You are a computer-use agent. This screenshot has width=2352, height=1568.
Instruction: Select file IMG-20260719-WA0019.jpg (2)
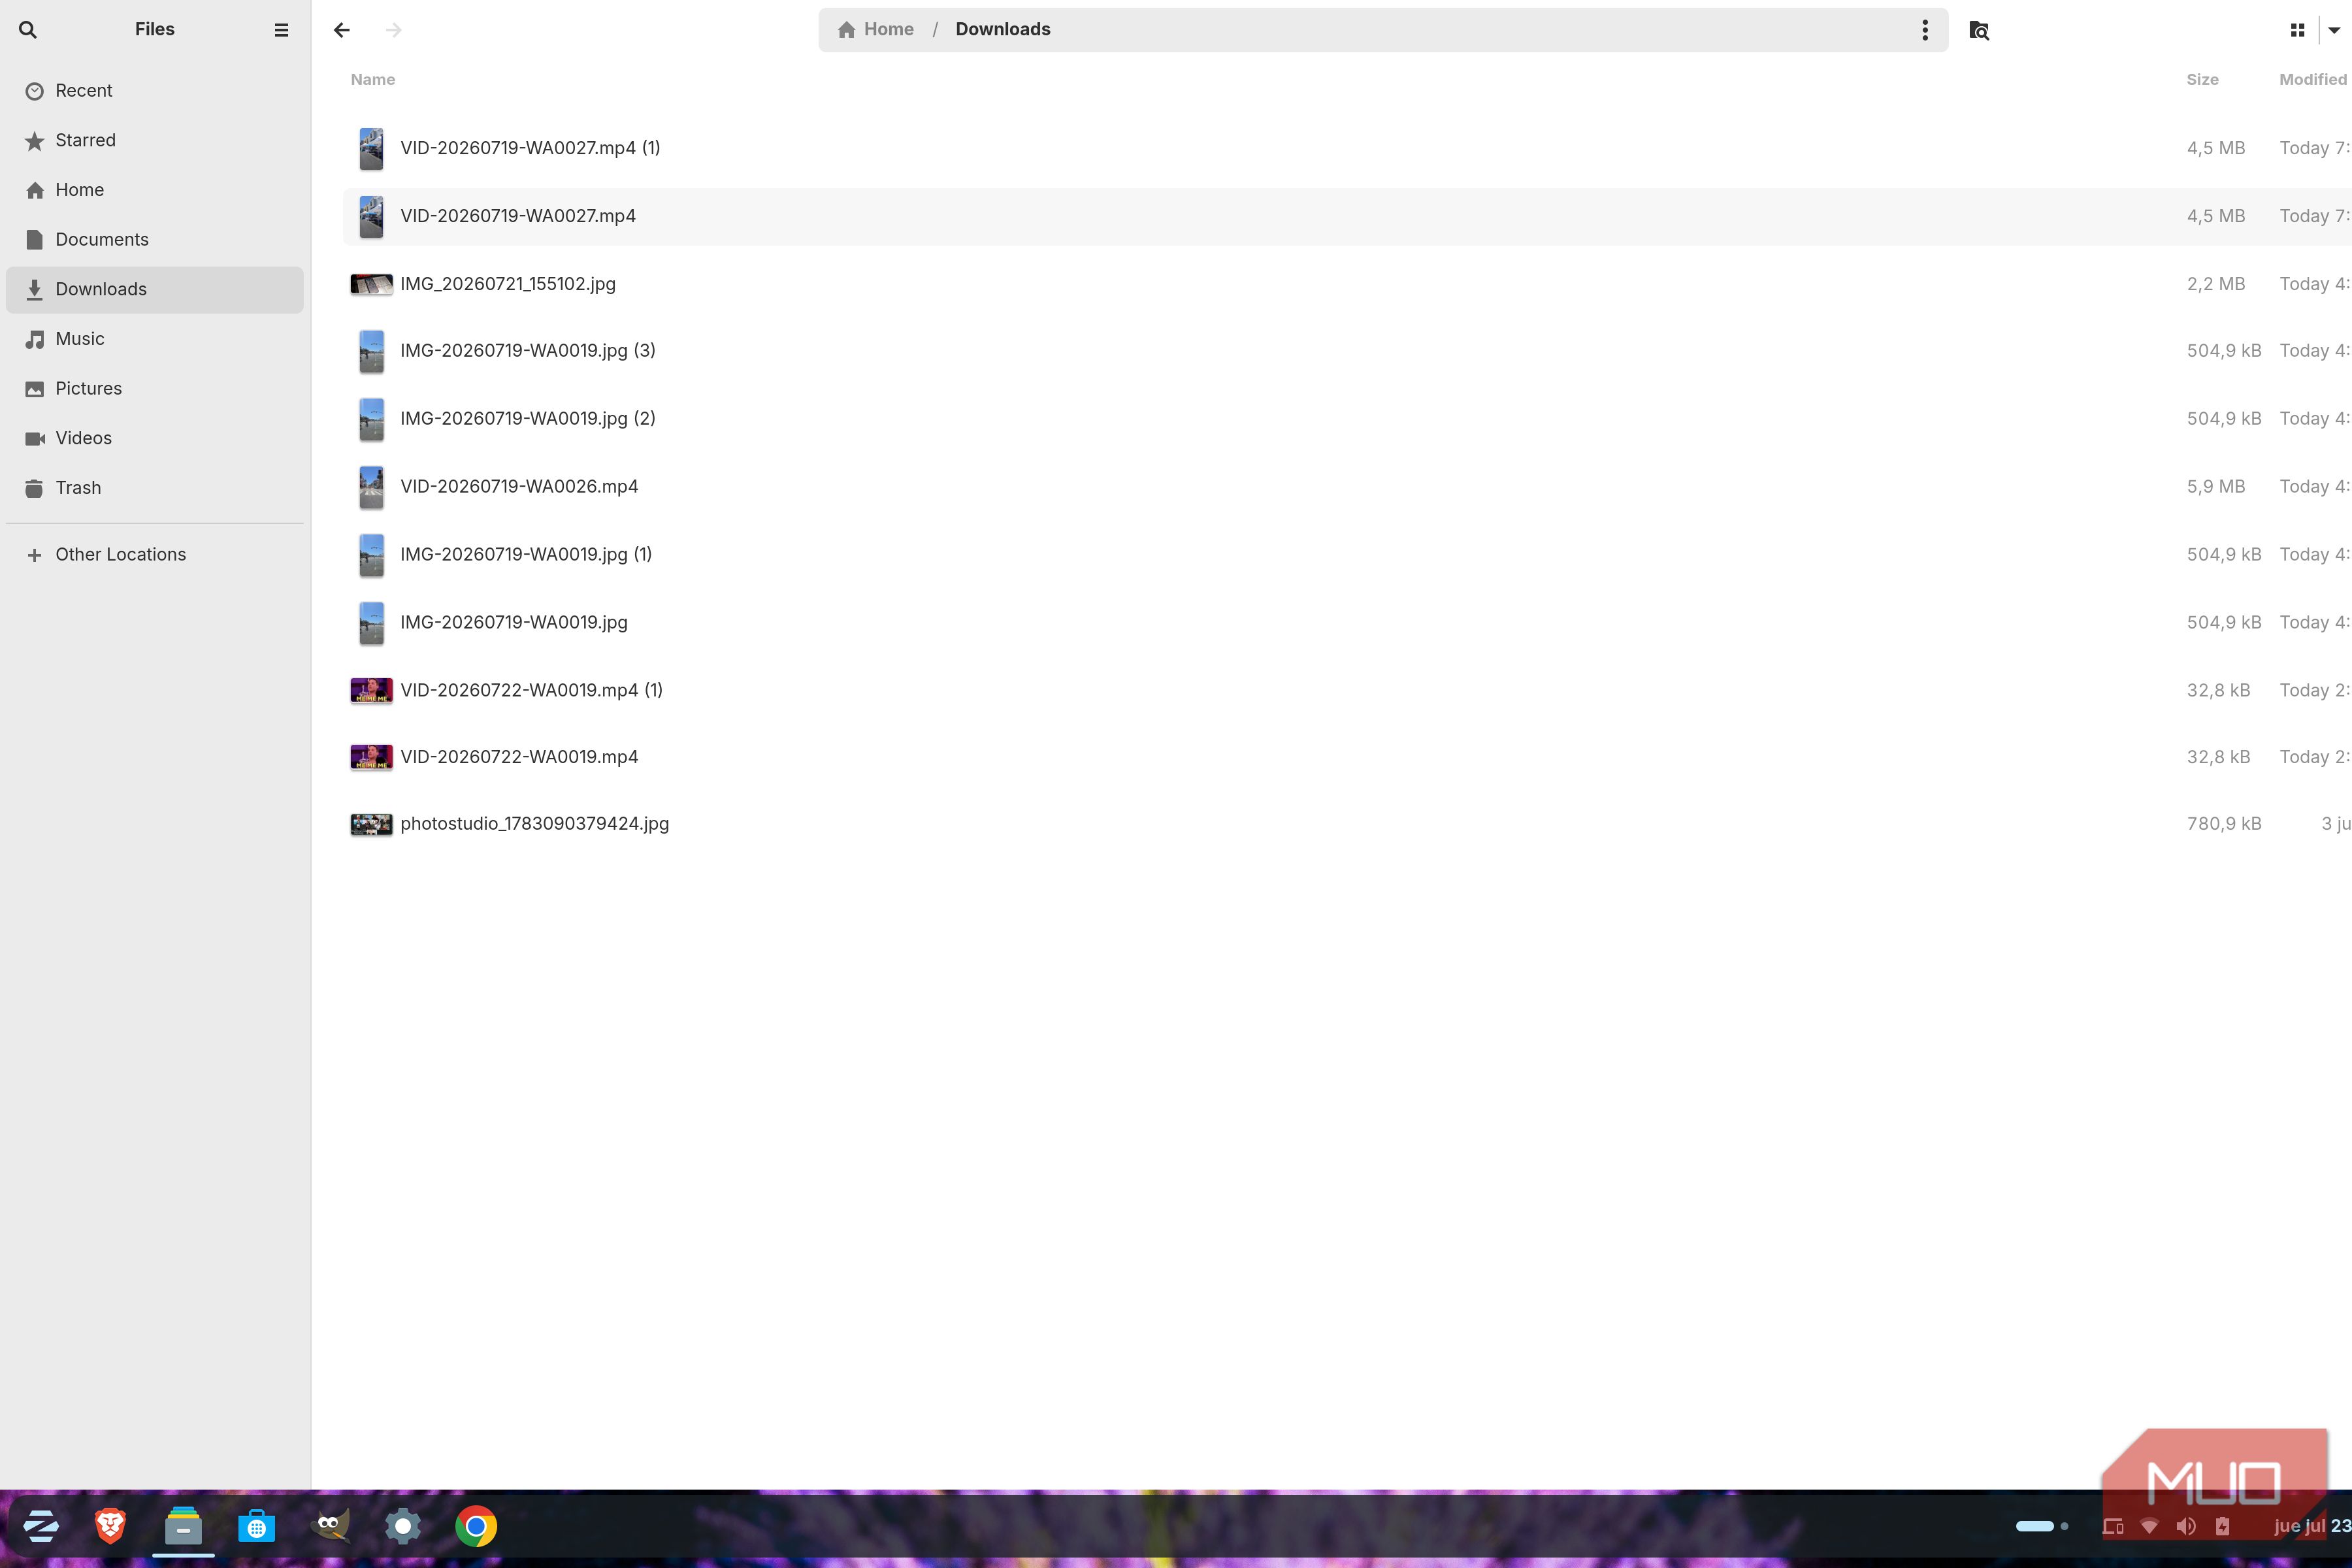click(1346, 419)
